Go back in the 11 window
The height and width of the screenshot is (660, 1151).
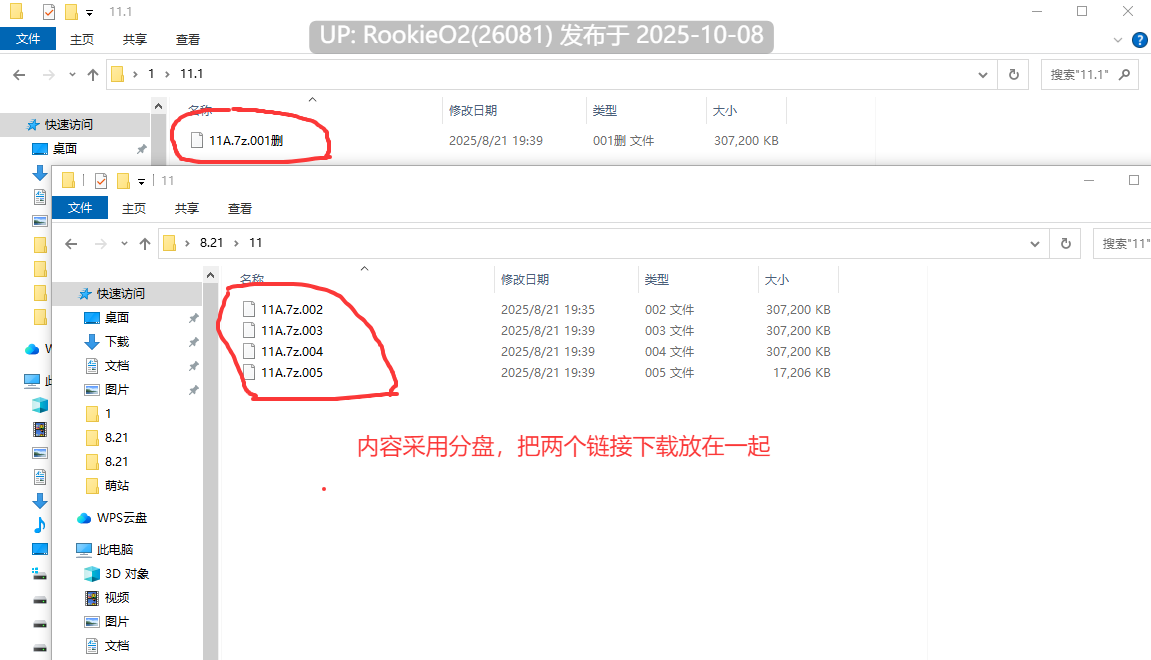(71, 244)
